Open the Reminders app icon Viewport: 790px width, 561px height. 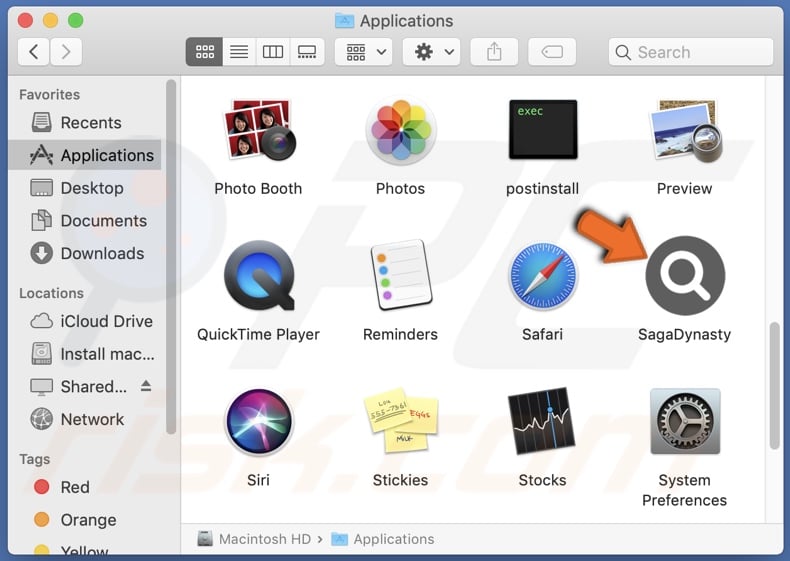coord(401,275)
